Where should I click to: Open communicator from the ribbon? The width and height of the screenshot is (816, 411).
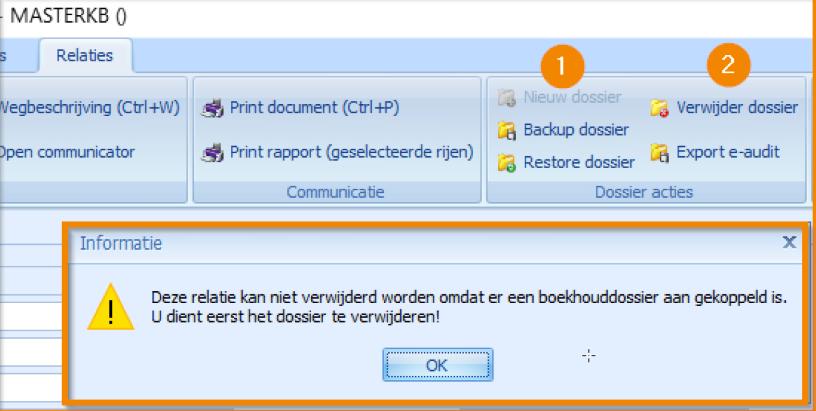[x=64, y=153]
